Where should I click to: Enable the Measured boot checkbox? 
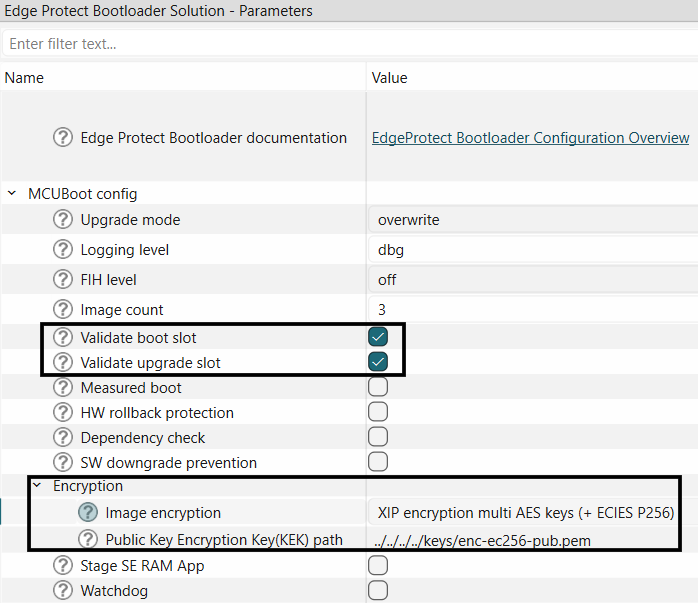click(x=378, y=387)
